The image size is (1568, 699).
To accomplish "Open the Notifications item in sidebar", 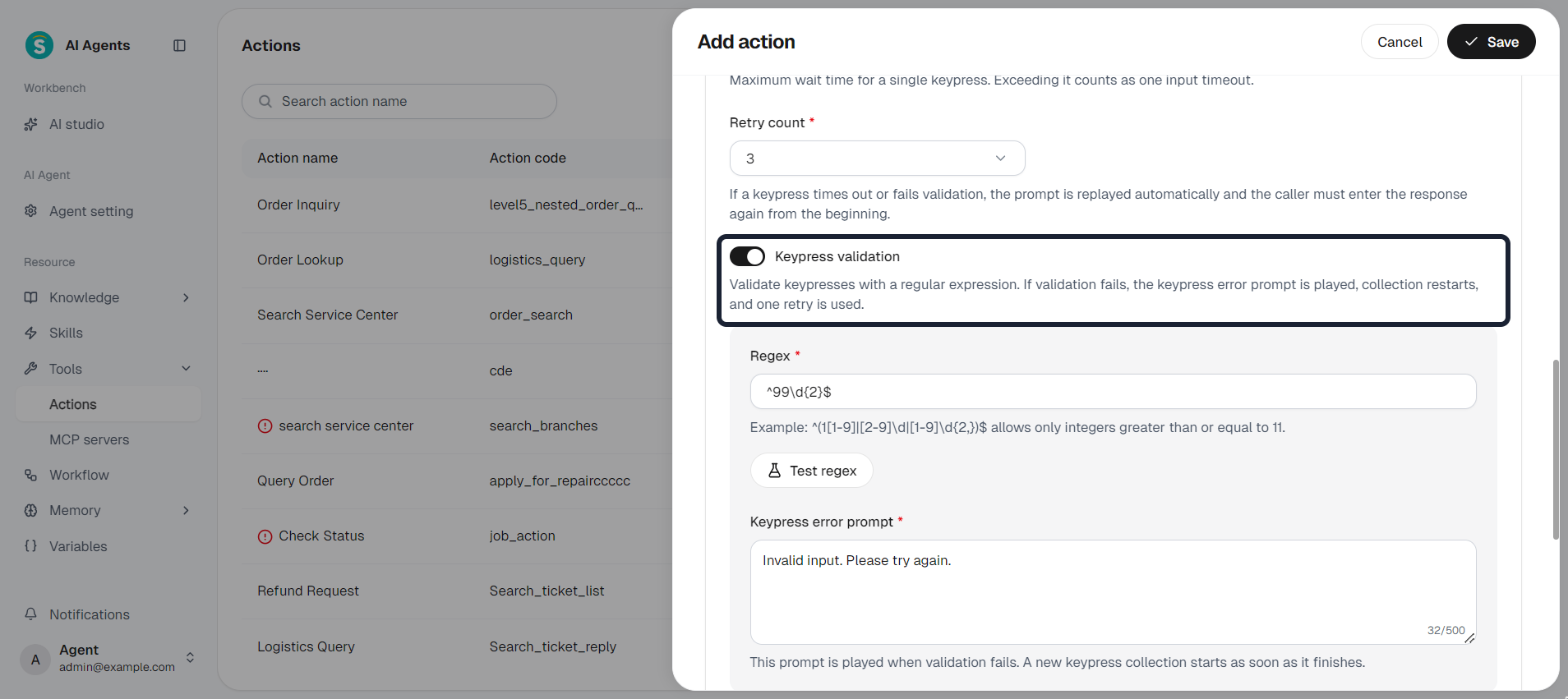I will coord(109,614).
